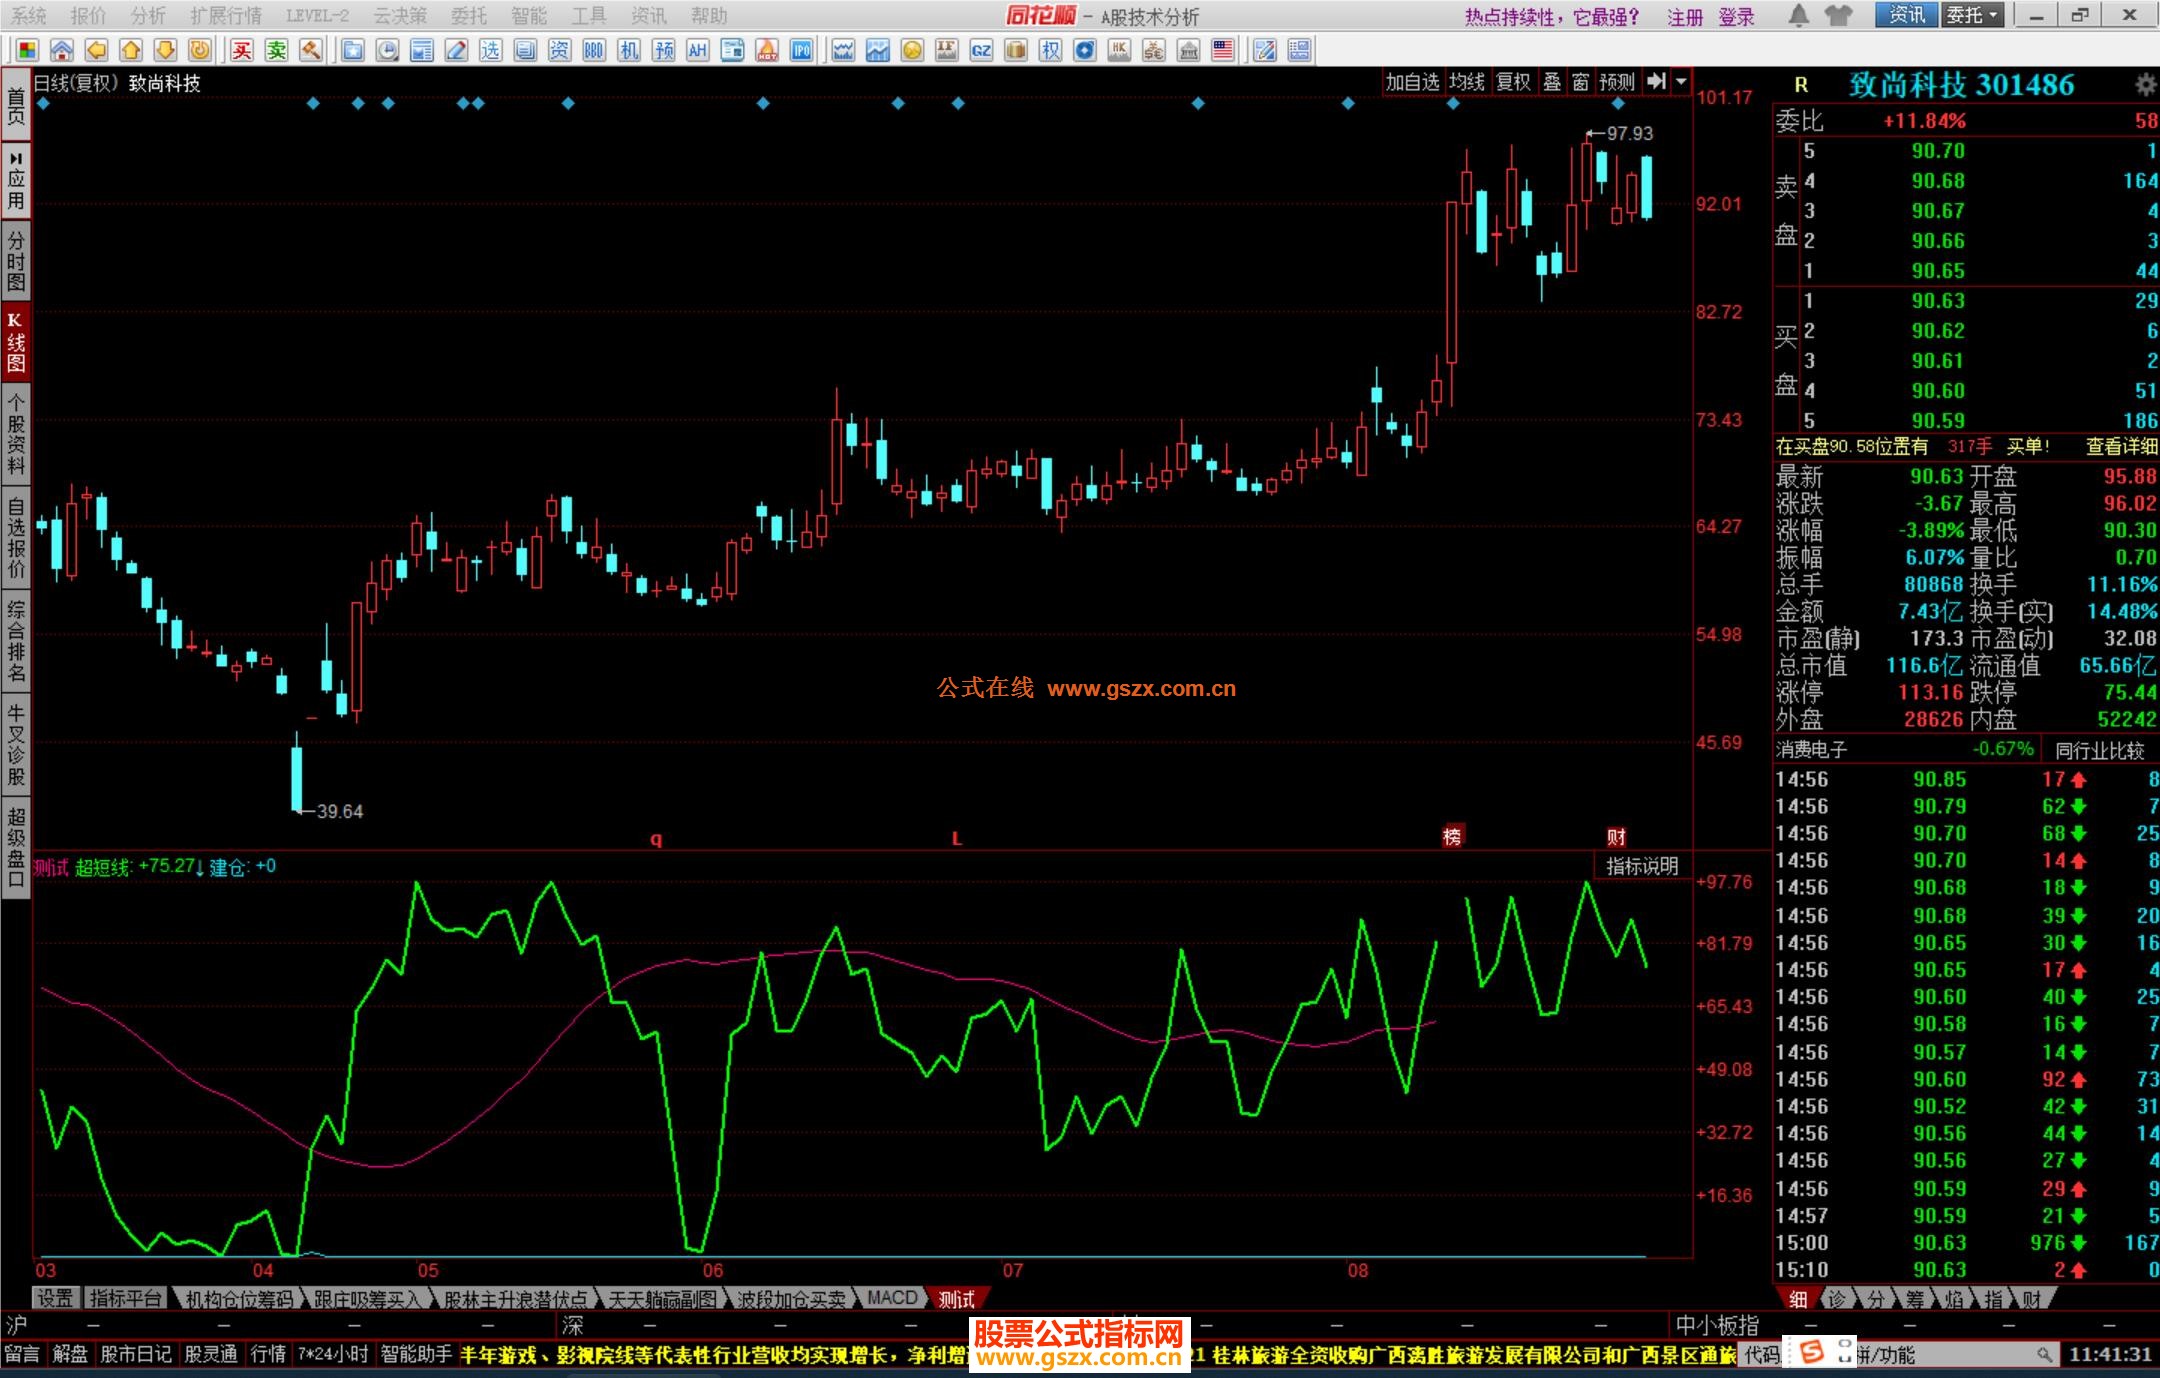Click the green 卖 (sell) toolbar icon

276,50
